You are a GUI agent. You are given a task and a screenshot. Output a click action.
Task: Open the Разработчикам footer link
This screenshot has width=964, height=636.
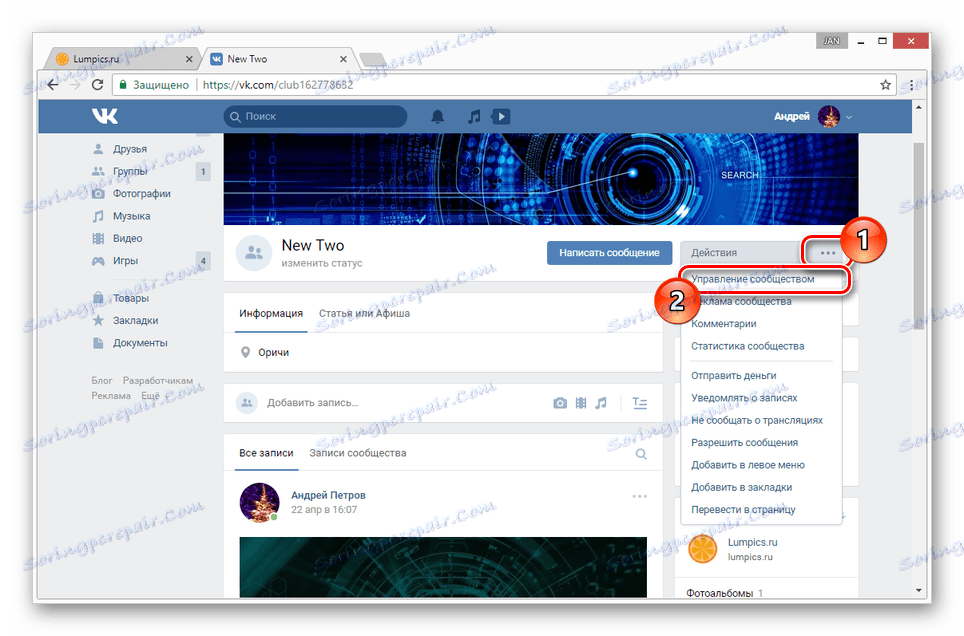[158, 381]
